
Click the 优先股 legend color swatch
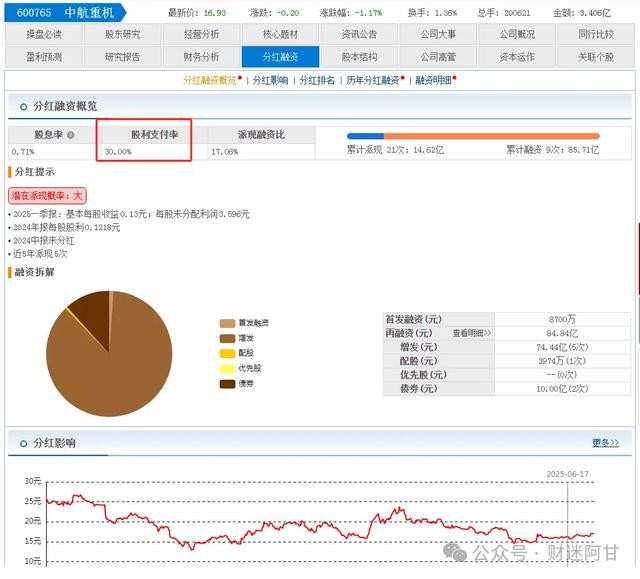(x=227, y=369)
